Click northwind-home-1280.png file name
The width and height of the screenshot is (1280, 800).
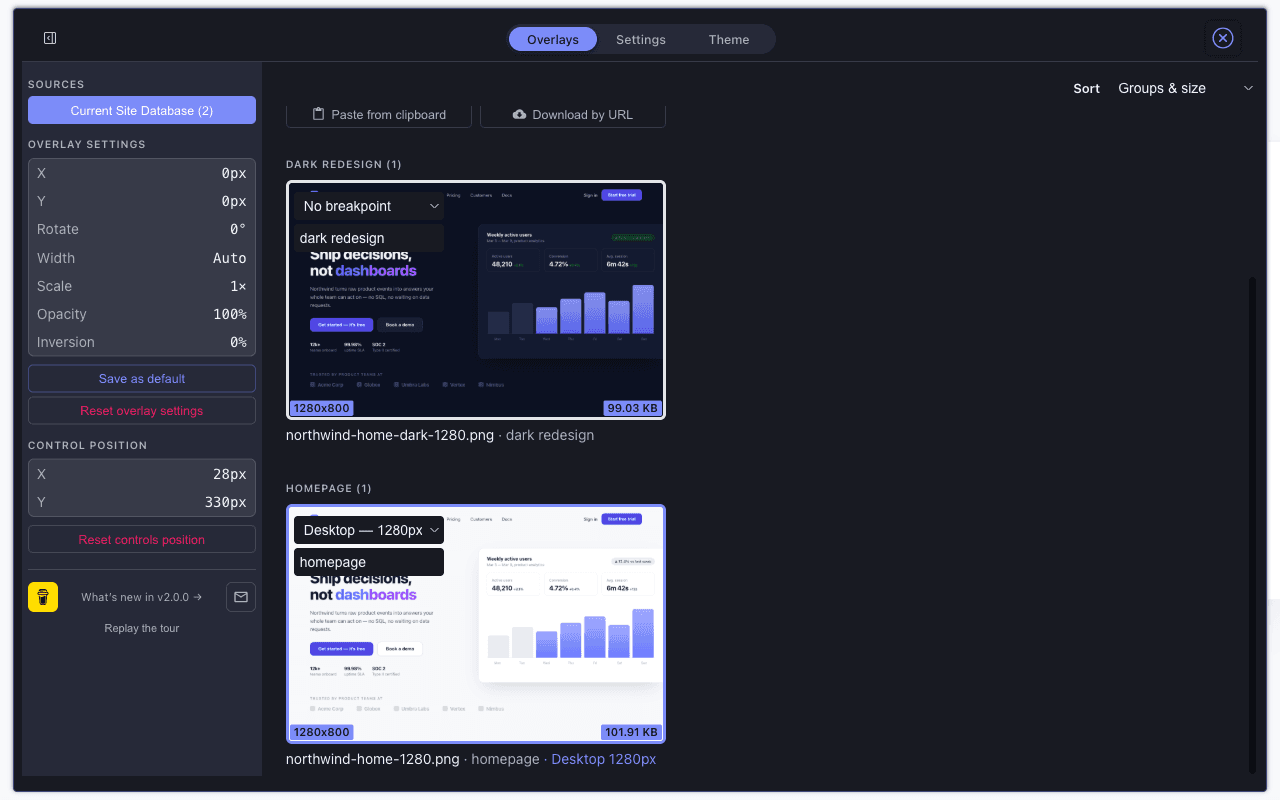373,759
